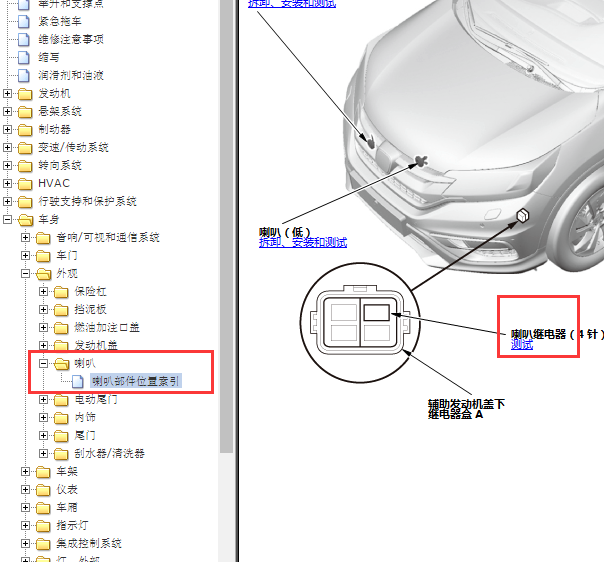
Task: Open the 润滑剂和油液 page
Action: tap(71, 75)
